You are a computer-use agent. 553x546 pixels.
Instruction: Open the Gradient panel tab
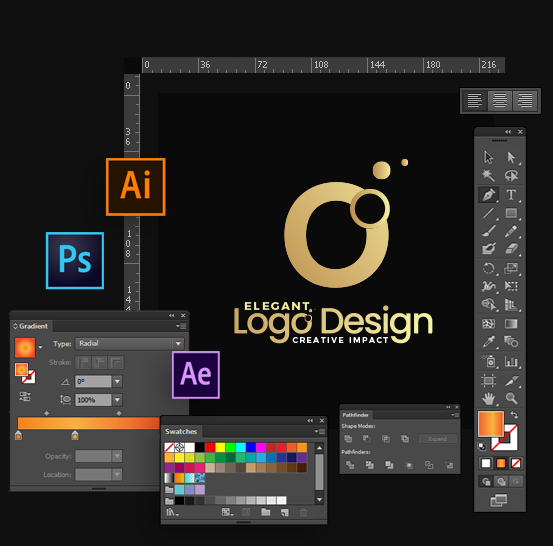tap(32, 326)
